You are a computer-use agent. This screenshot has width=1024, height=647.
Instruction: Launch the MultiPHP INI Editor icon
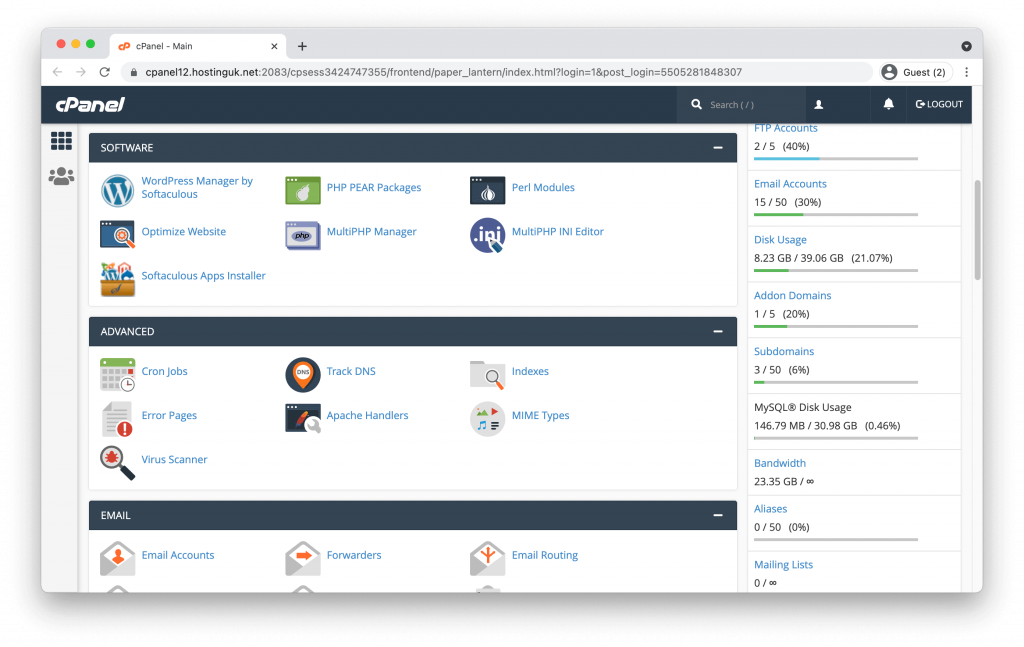pyautogui.click(x=487, y=233)
